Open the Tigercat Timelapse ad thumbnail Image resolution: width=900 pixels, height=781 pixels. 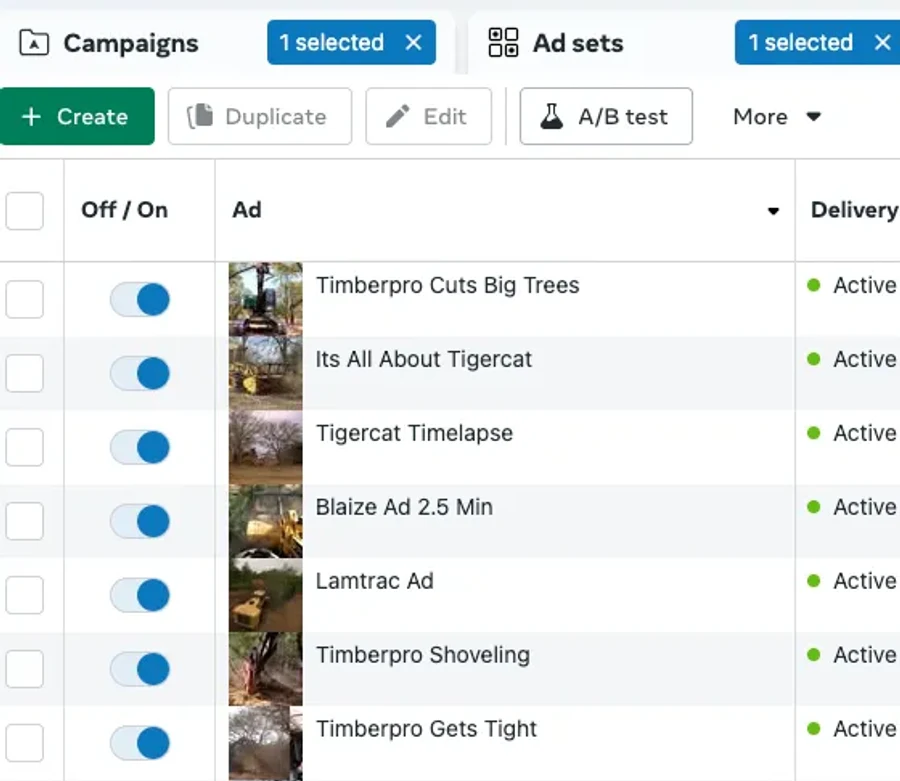[265, 447]
